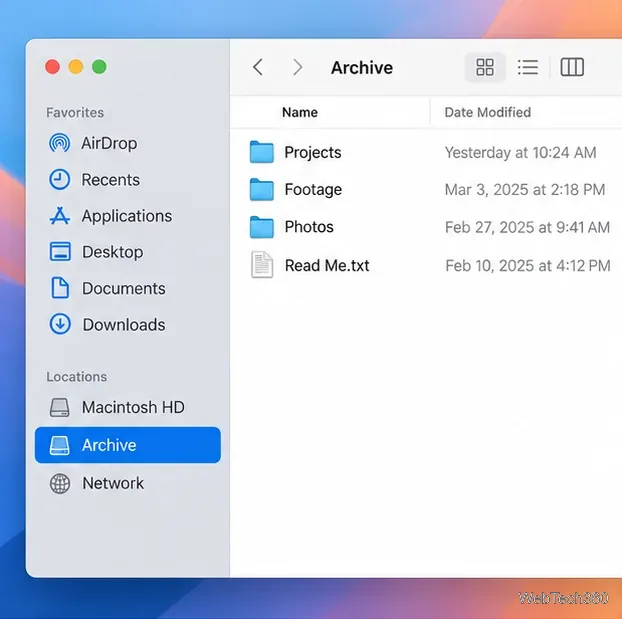Viewport: 622px width, 619px height.
Task: Click the Locations section heading
Action: [x=77, y=377]
